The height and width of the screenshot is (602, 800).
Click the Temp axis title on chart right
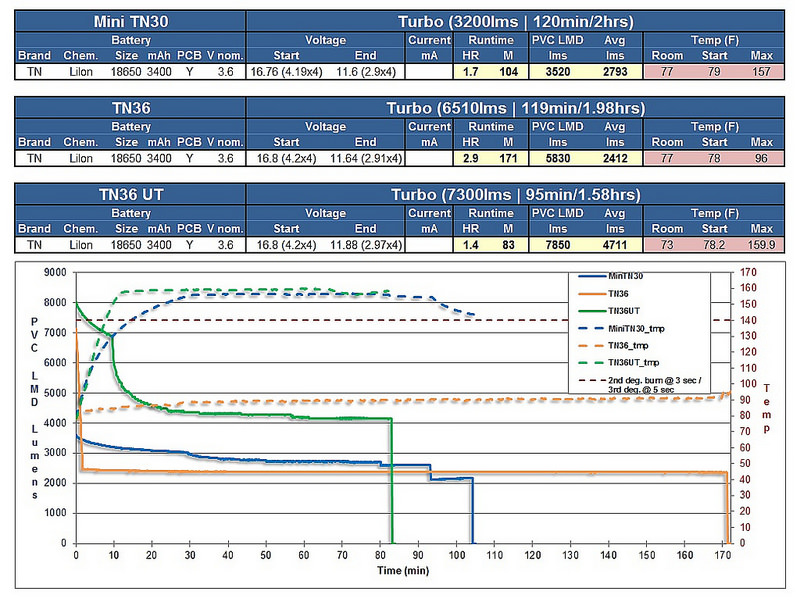768,408
